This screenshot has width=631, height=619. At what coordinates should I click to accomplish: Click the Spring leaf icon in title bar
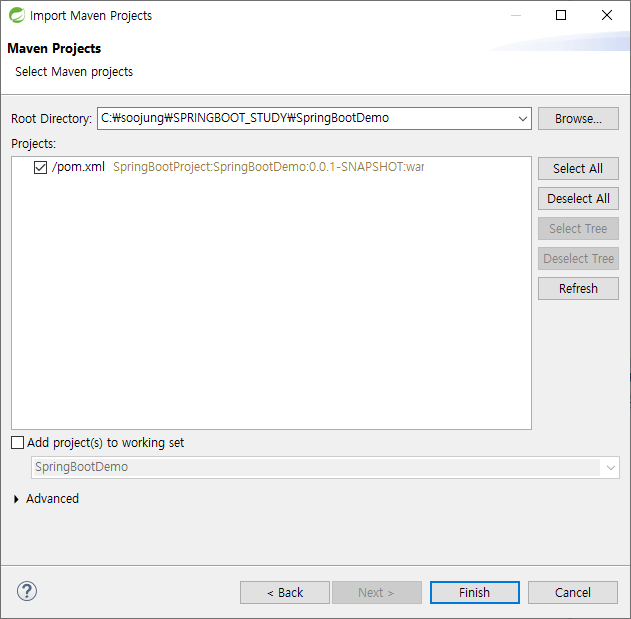(x=17, y=15)
